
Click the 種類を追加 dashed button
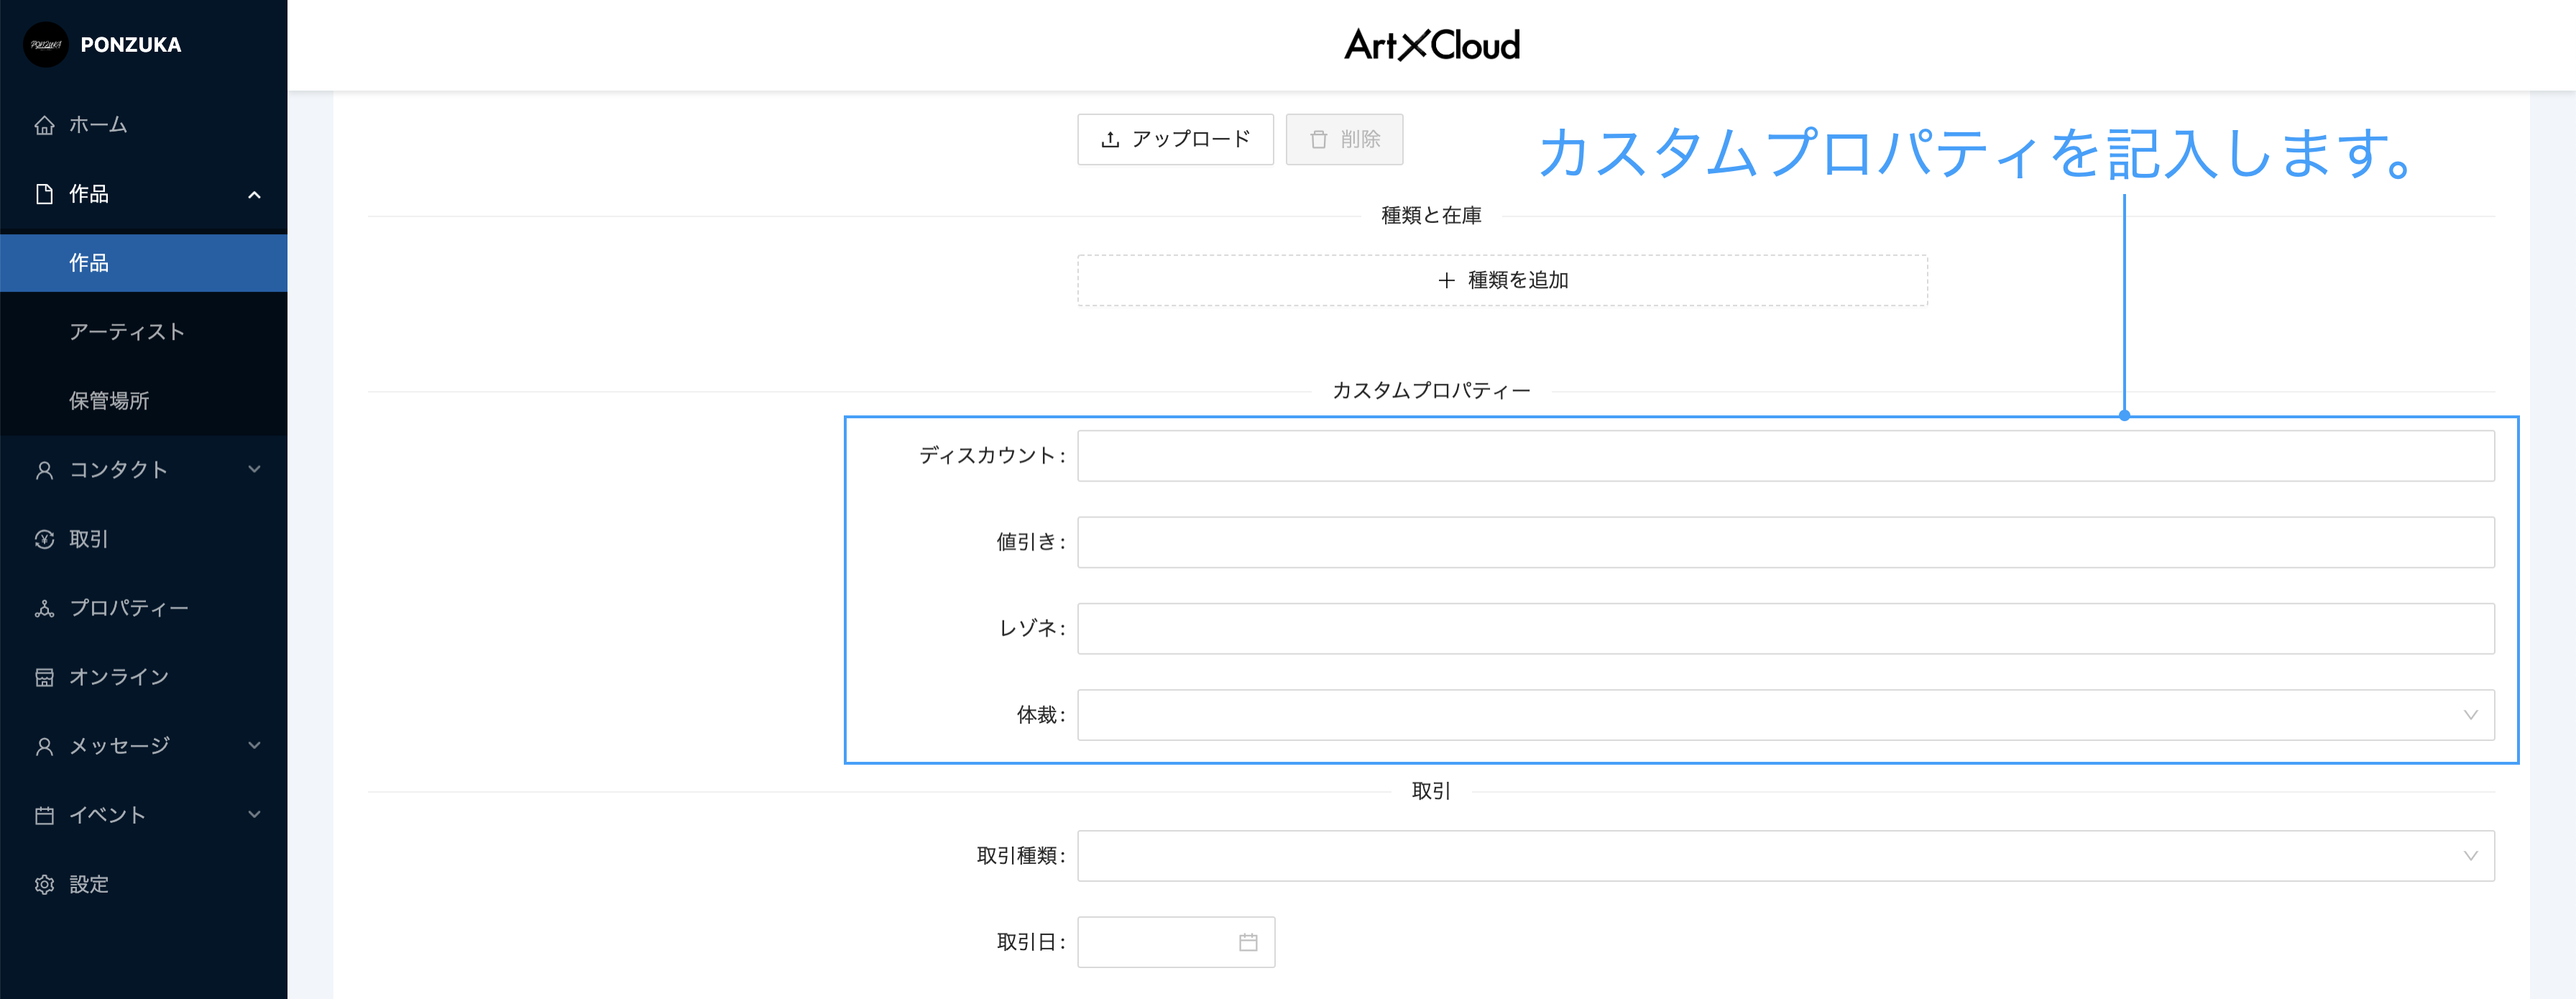(1502, 280)
